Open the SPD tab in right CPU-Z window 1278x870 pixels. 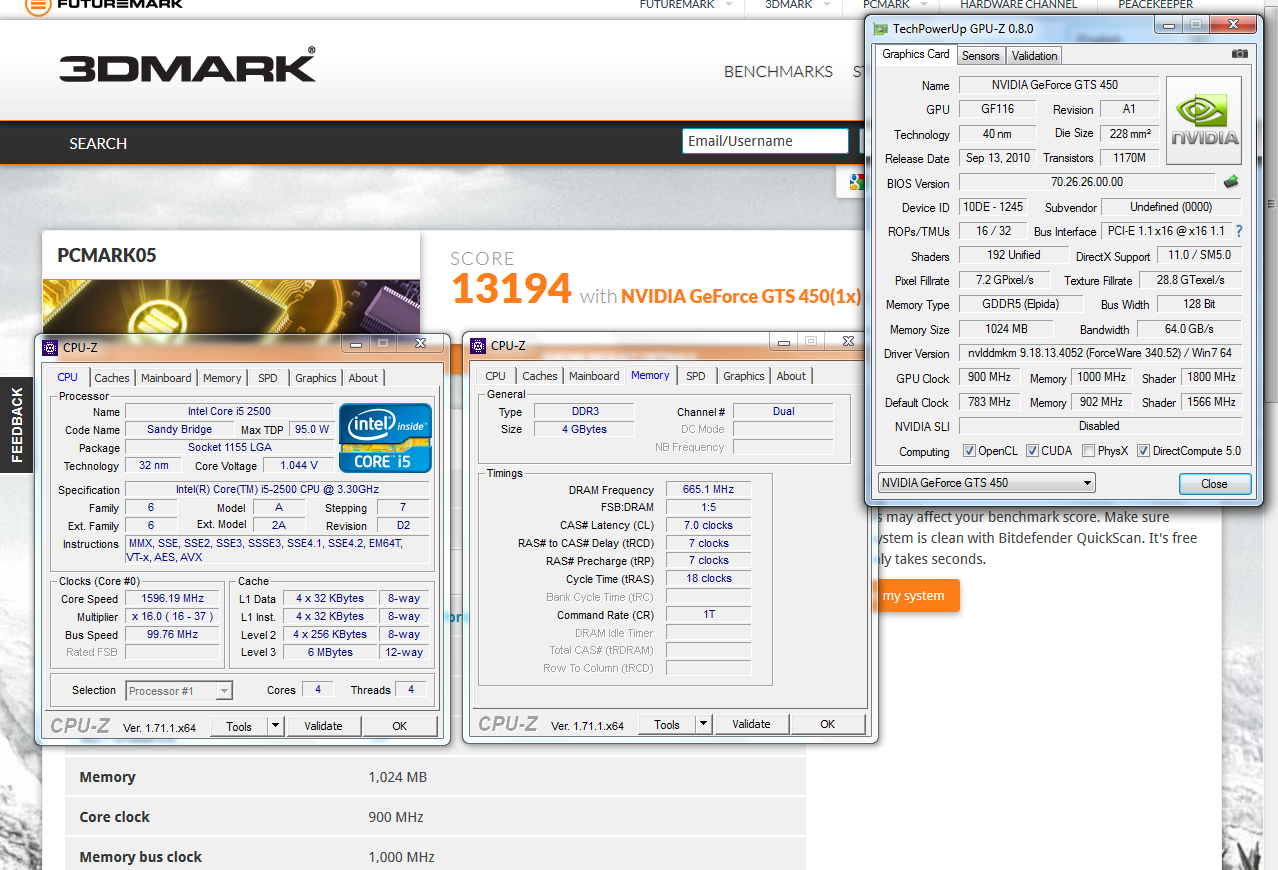point(696,376)
